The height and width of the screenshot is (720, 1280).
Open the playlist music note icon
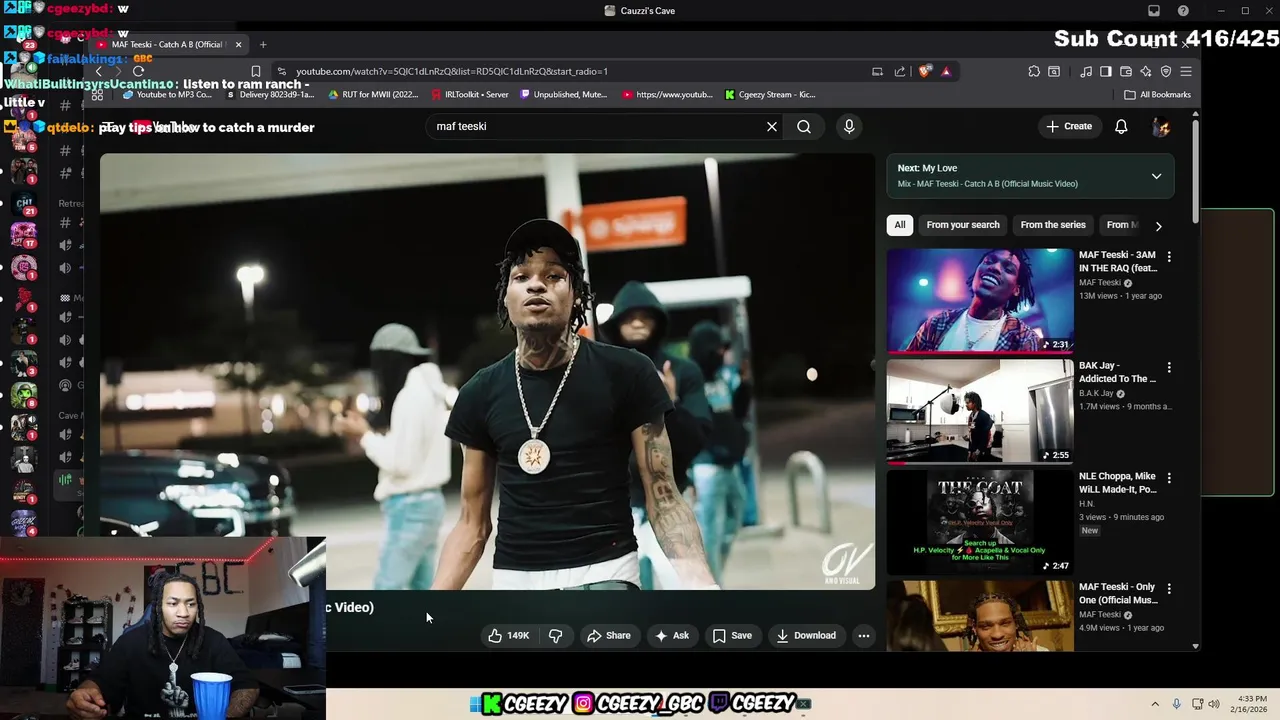tap(1086, 71)
